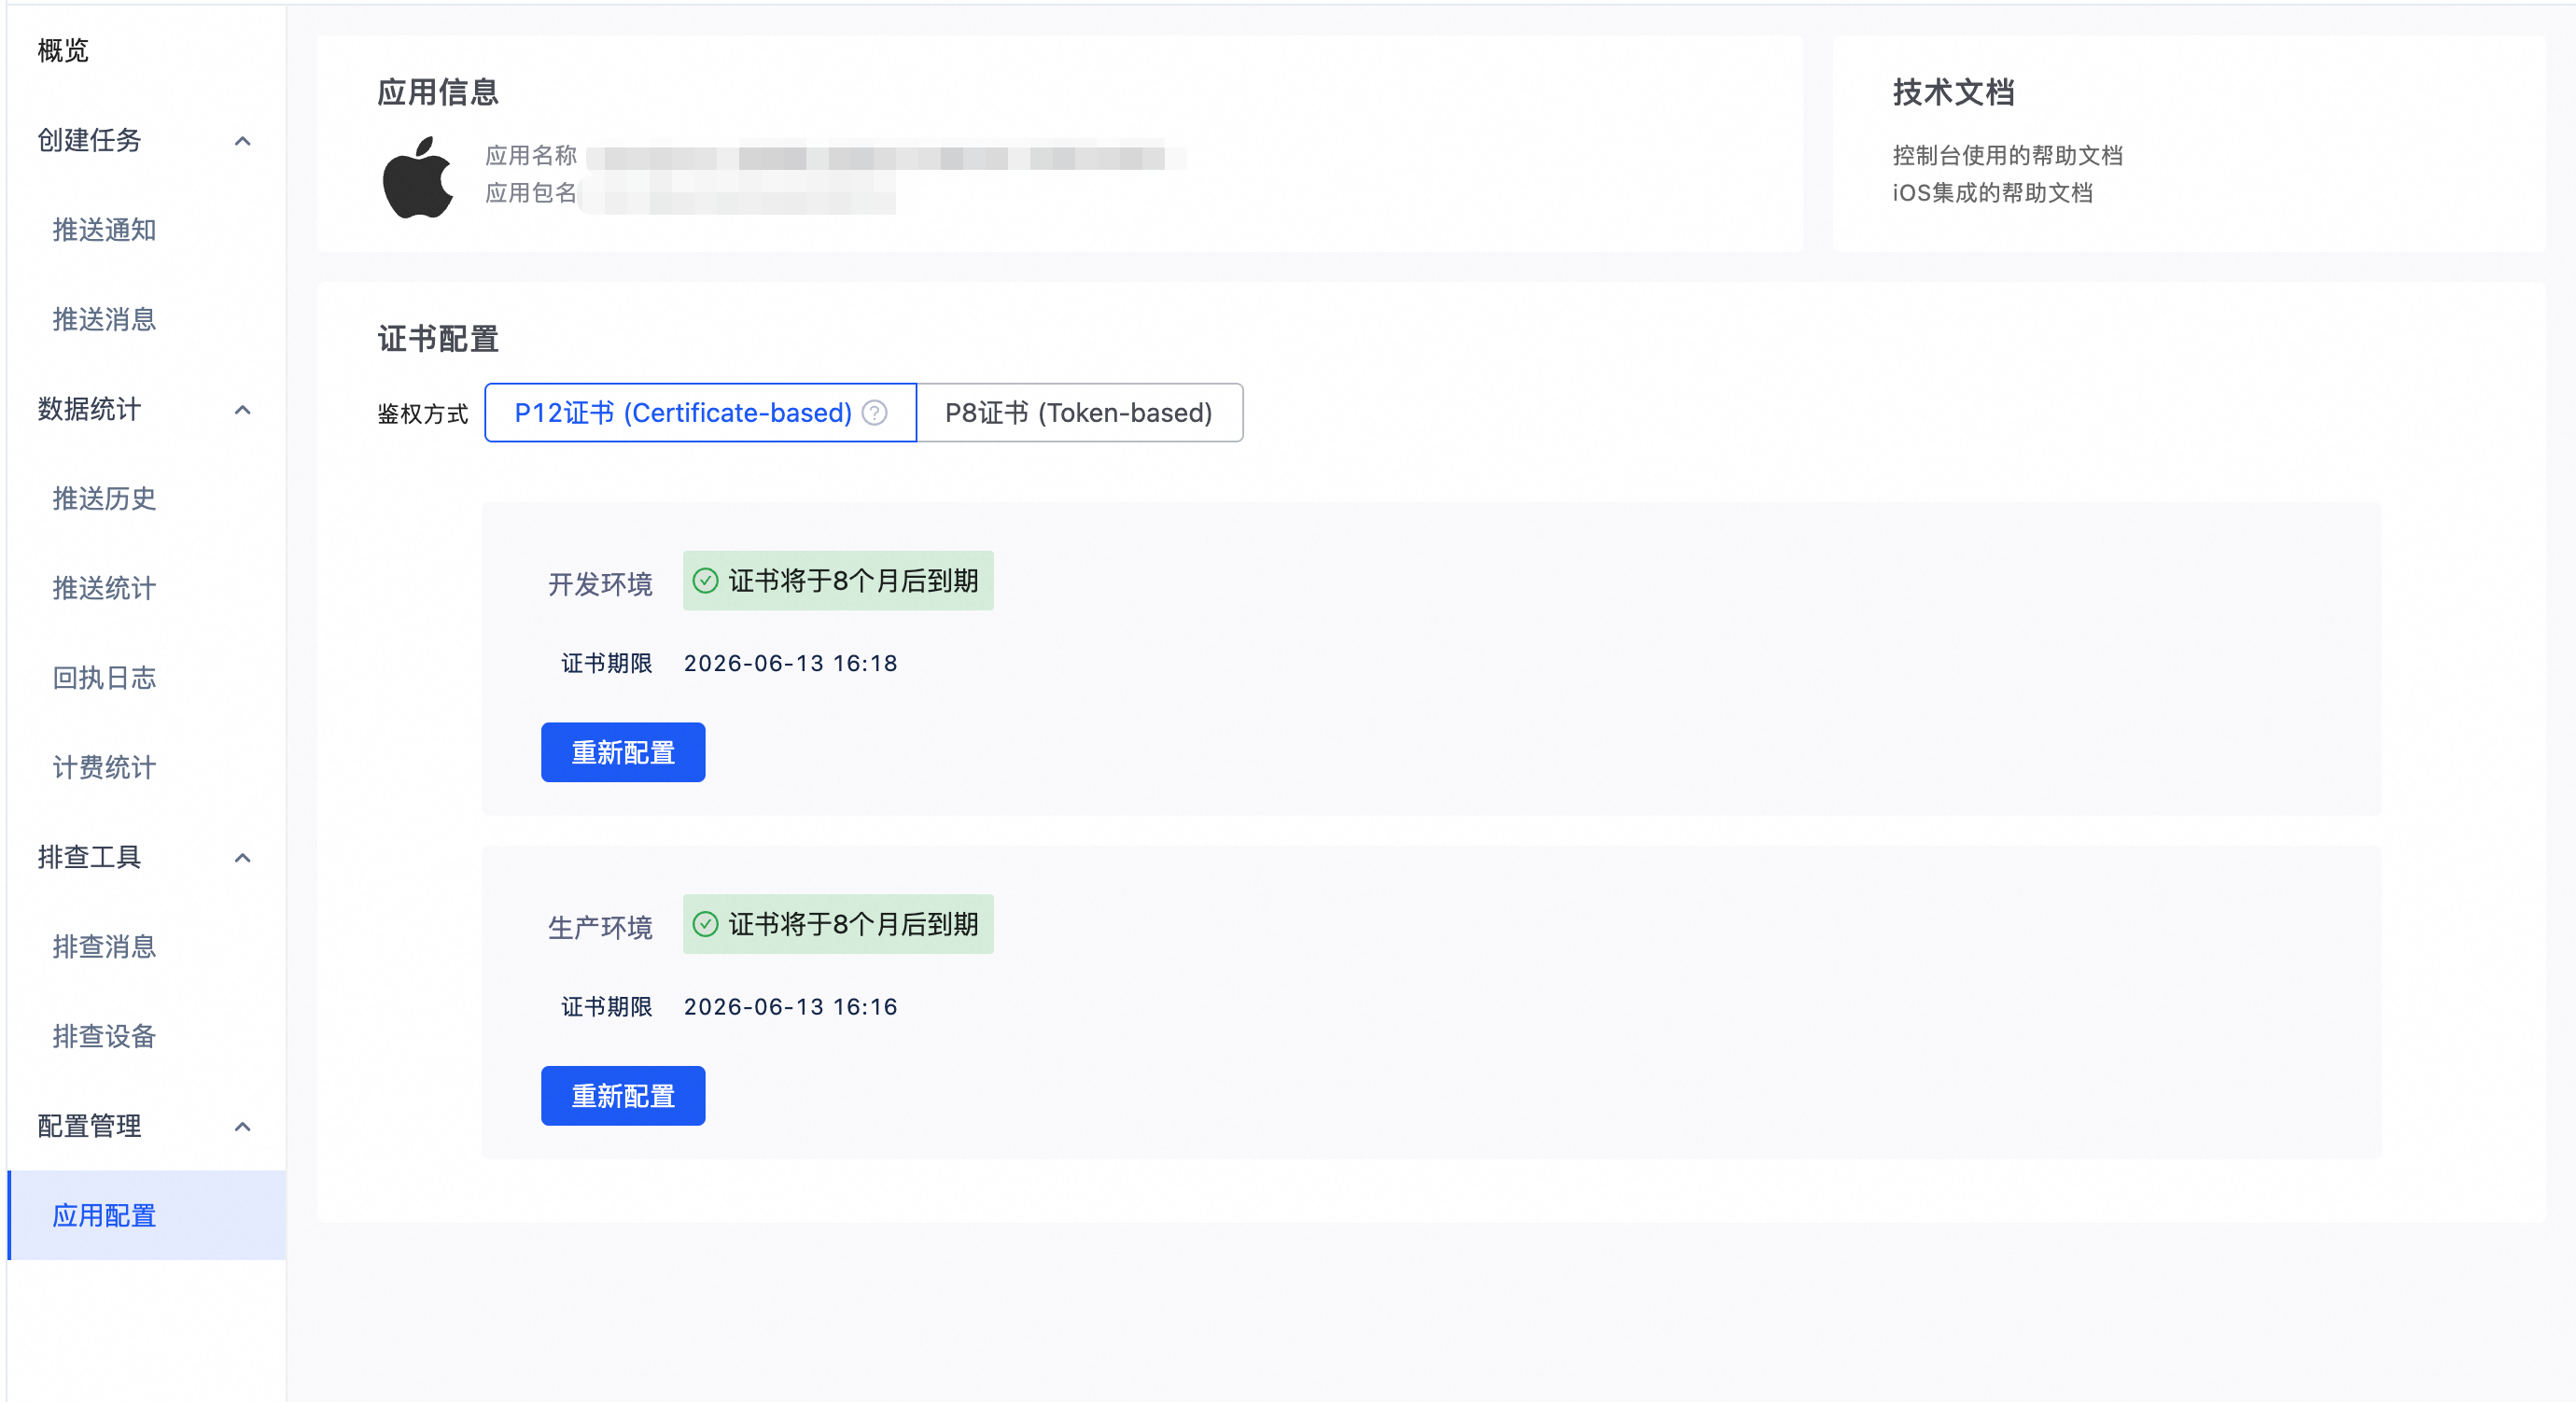Viewport: 2576px width, 1402px height.
Task: Click 重新配置 for 生产环境 certificate
Action: [623, 1096]
